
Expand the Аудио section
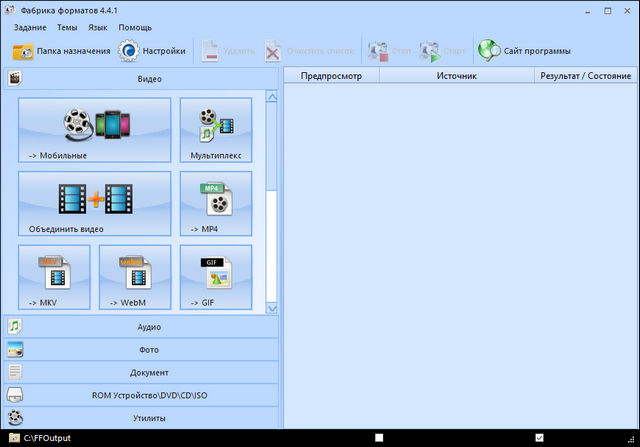pos(148,327)
